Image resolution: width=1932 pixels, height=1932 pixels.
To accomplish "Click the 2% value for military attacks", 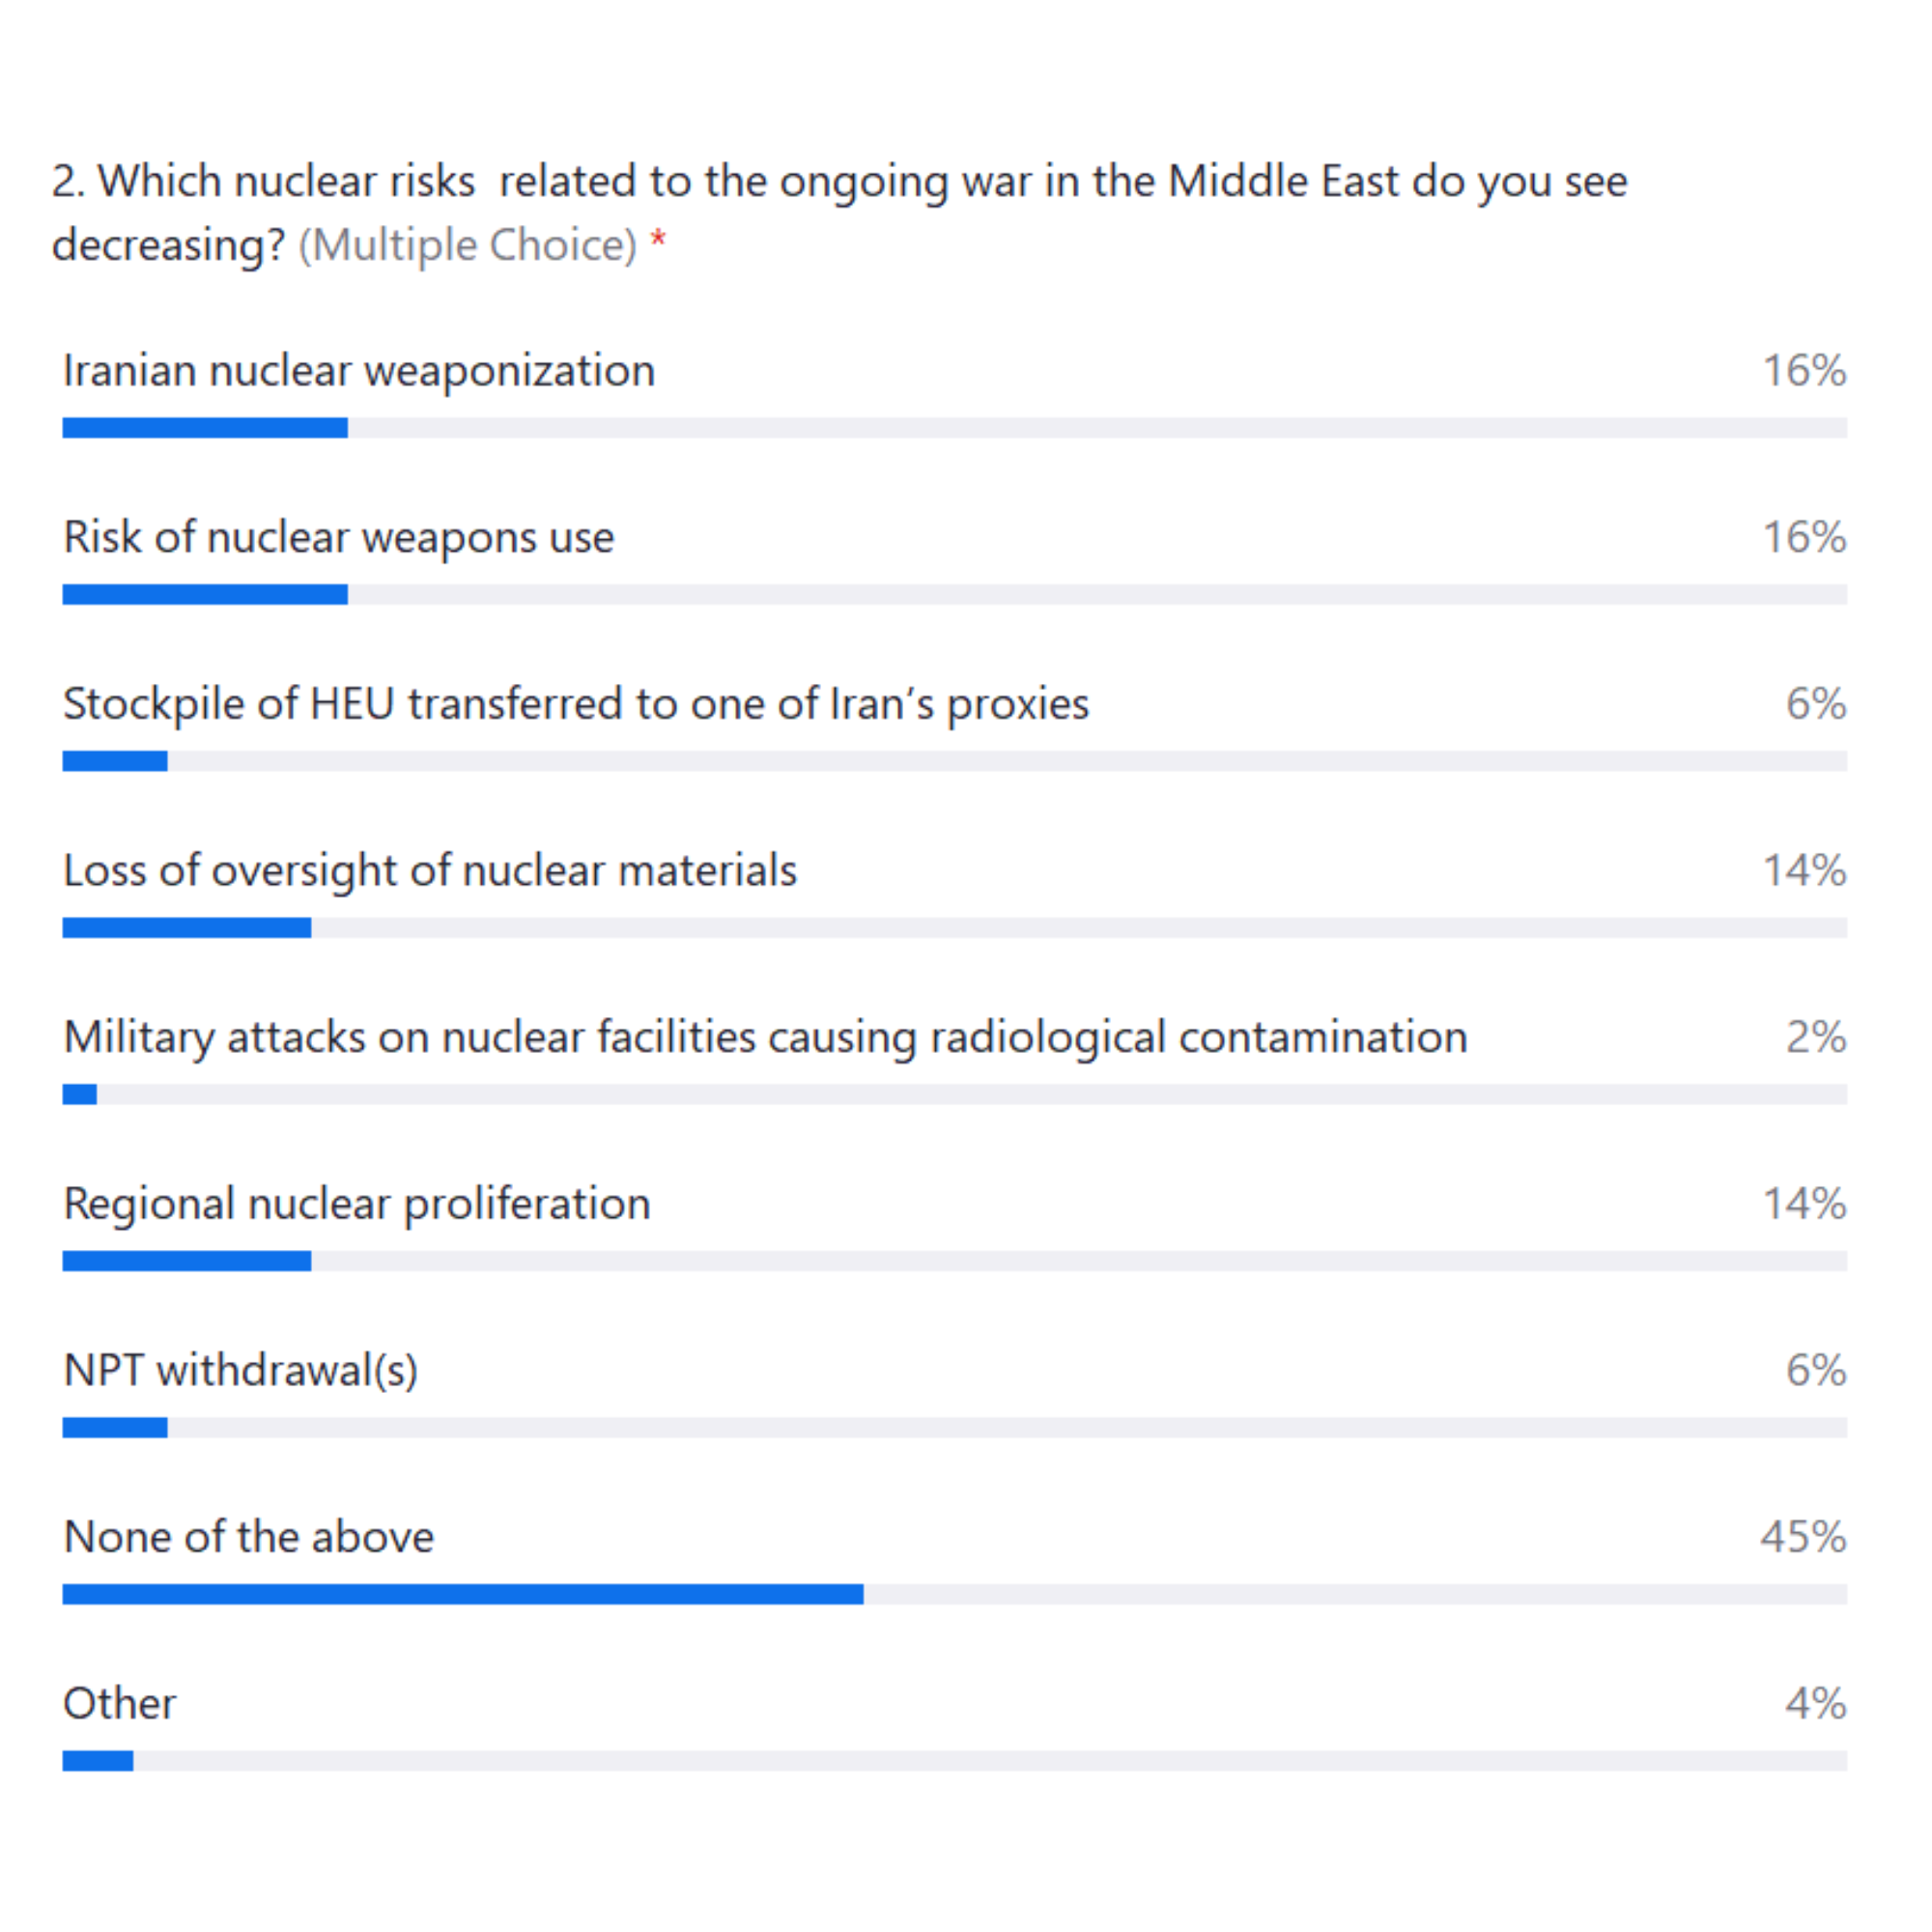I will point(1815,1037).
